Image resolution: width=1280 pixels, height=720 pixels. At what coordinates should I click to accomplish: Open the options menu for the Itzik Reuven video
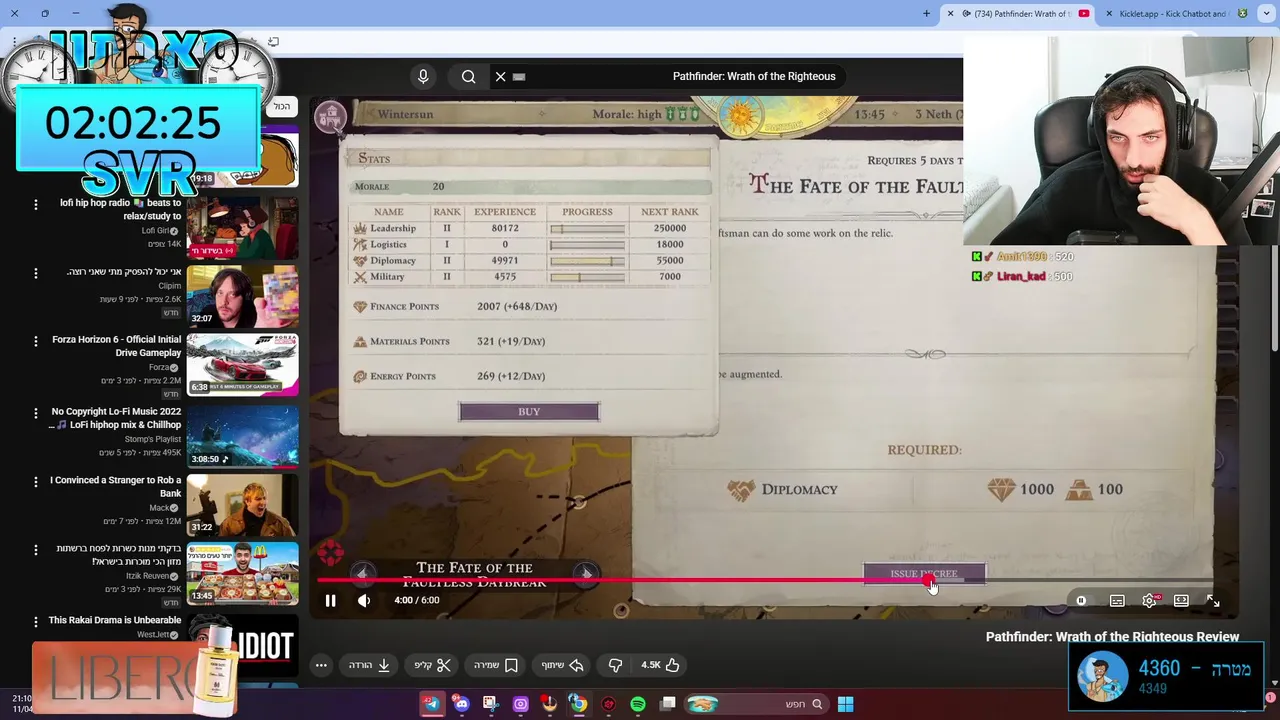(36, 550)
